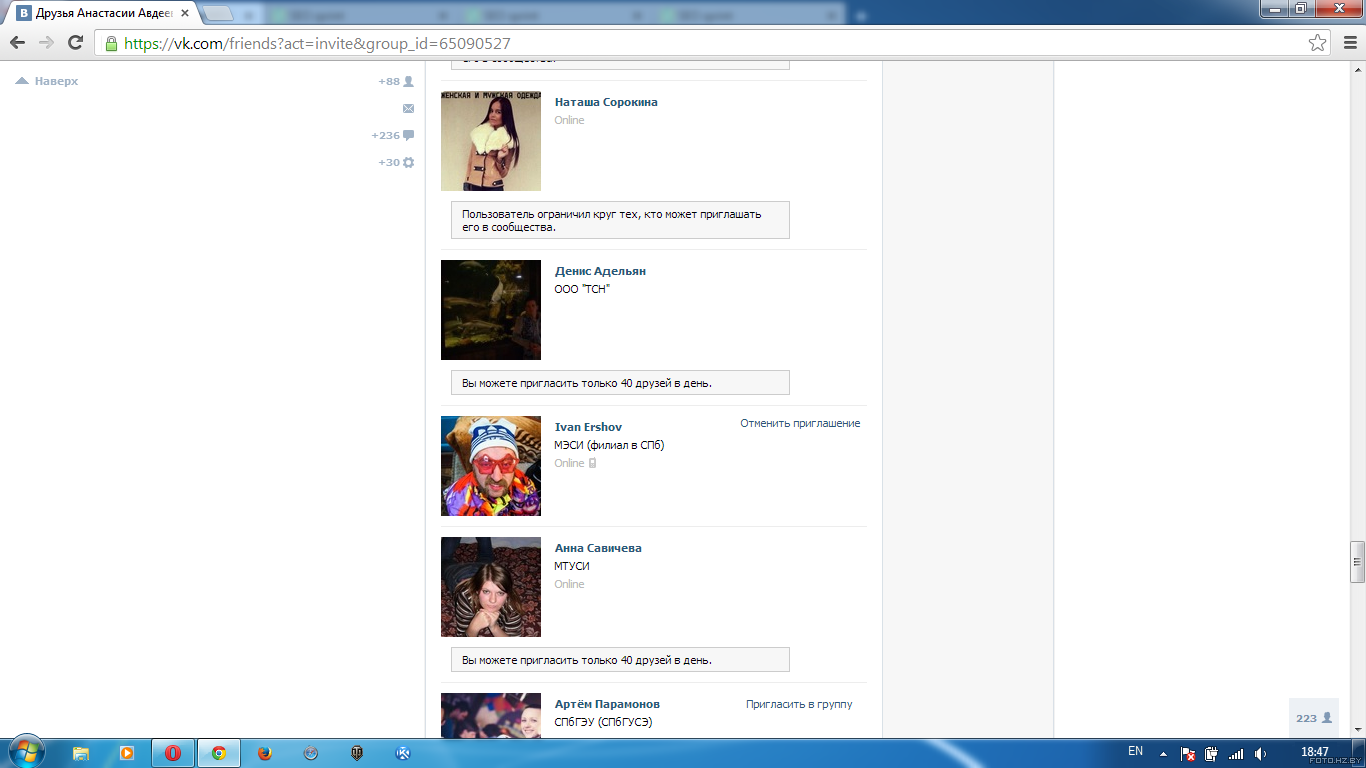Screen dimensions: 1366x768
Task: Open the Windows Start menu
Action: [x=27, y=752]
